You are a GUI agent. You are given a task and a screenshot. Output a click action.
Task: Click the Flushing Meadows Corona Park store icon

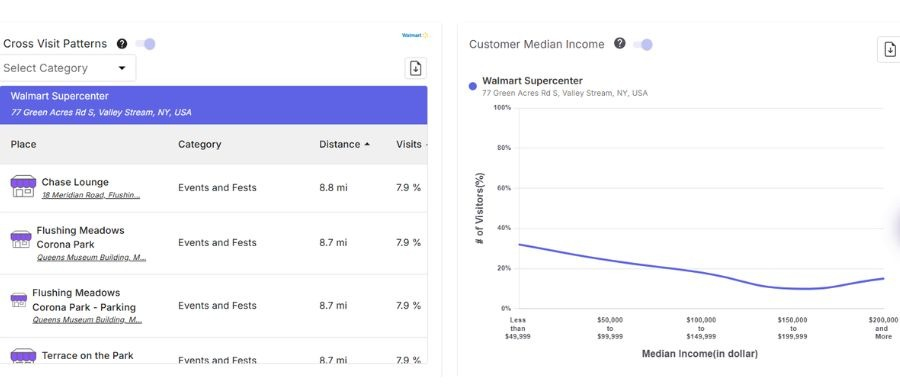pos(21,239)
